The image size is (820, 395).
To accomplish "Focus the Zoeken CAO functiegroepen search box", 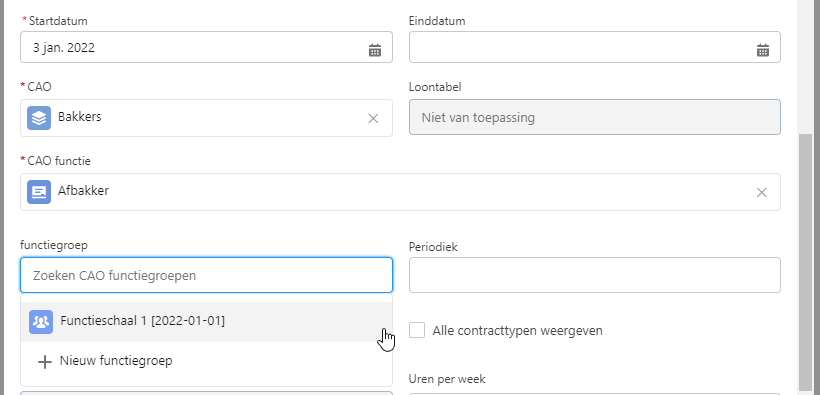I will point(206,275).
